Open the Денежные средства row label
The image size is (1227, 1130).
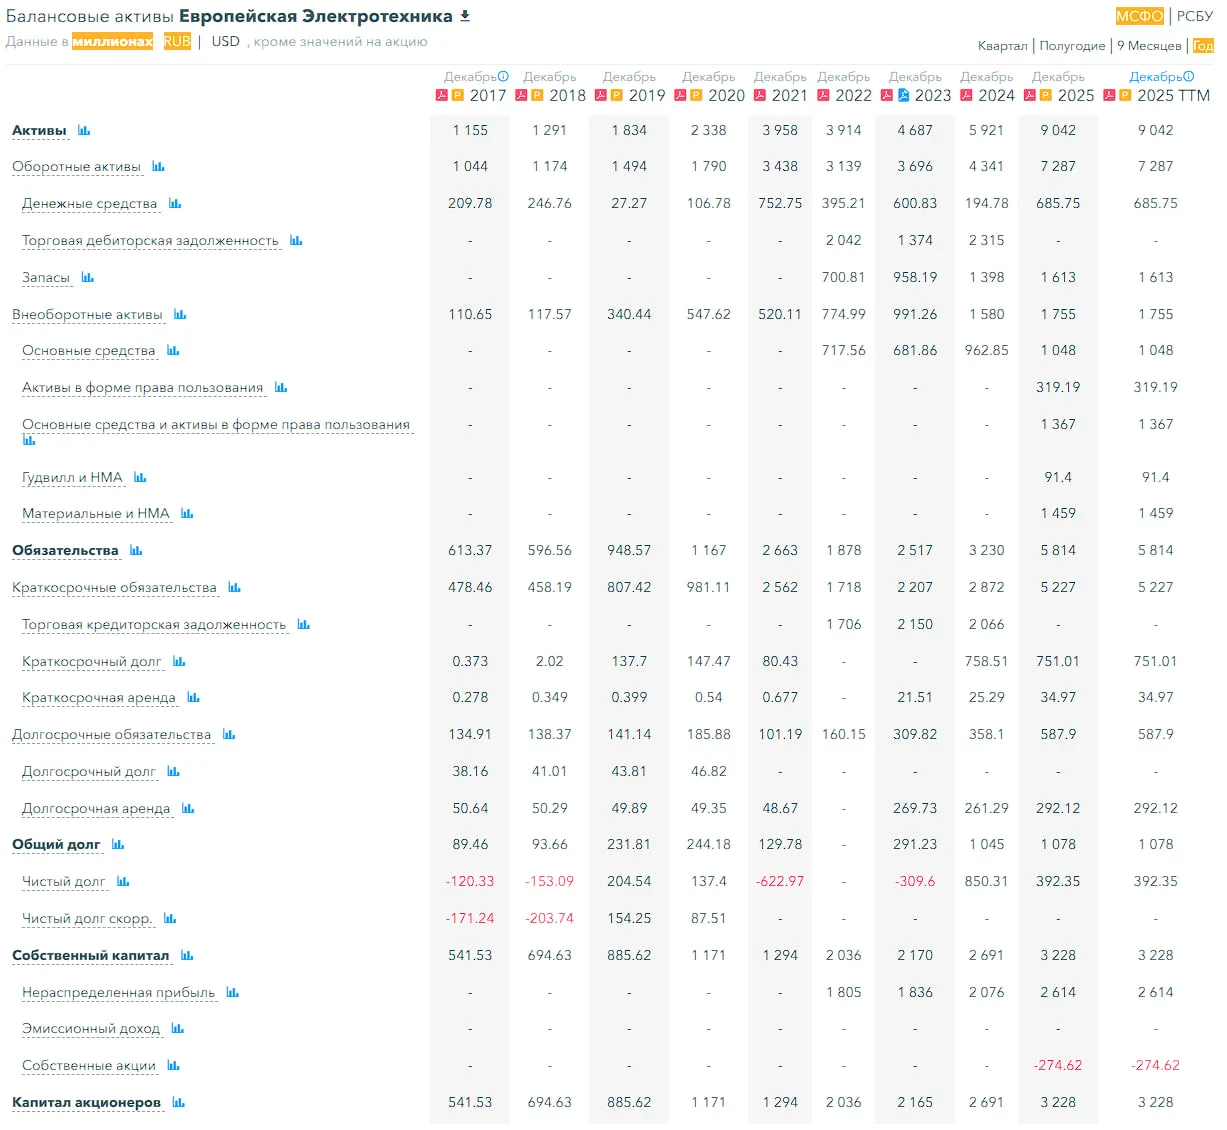point(90,204)
